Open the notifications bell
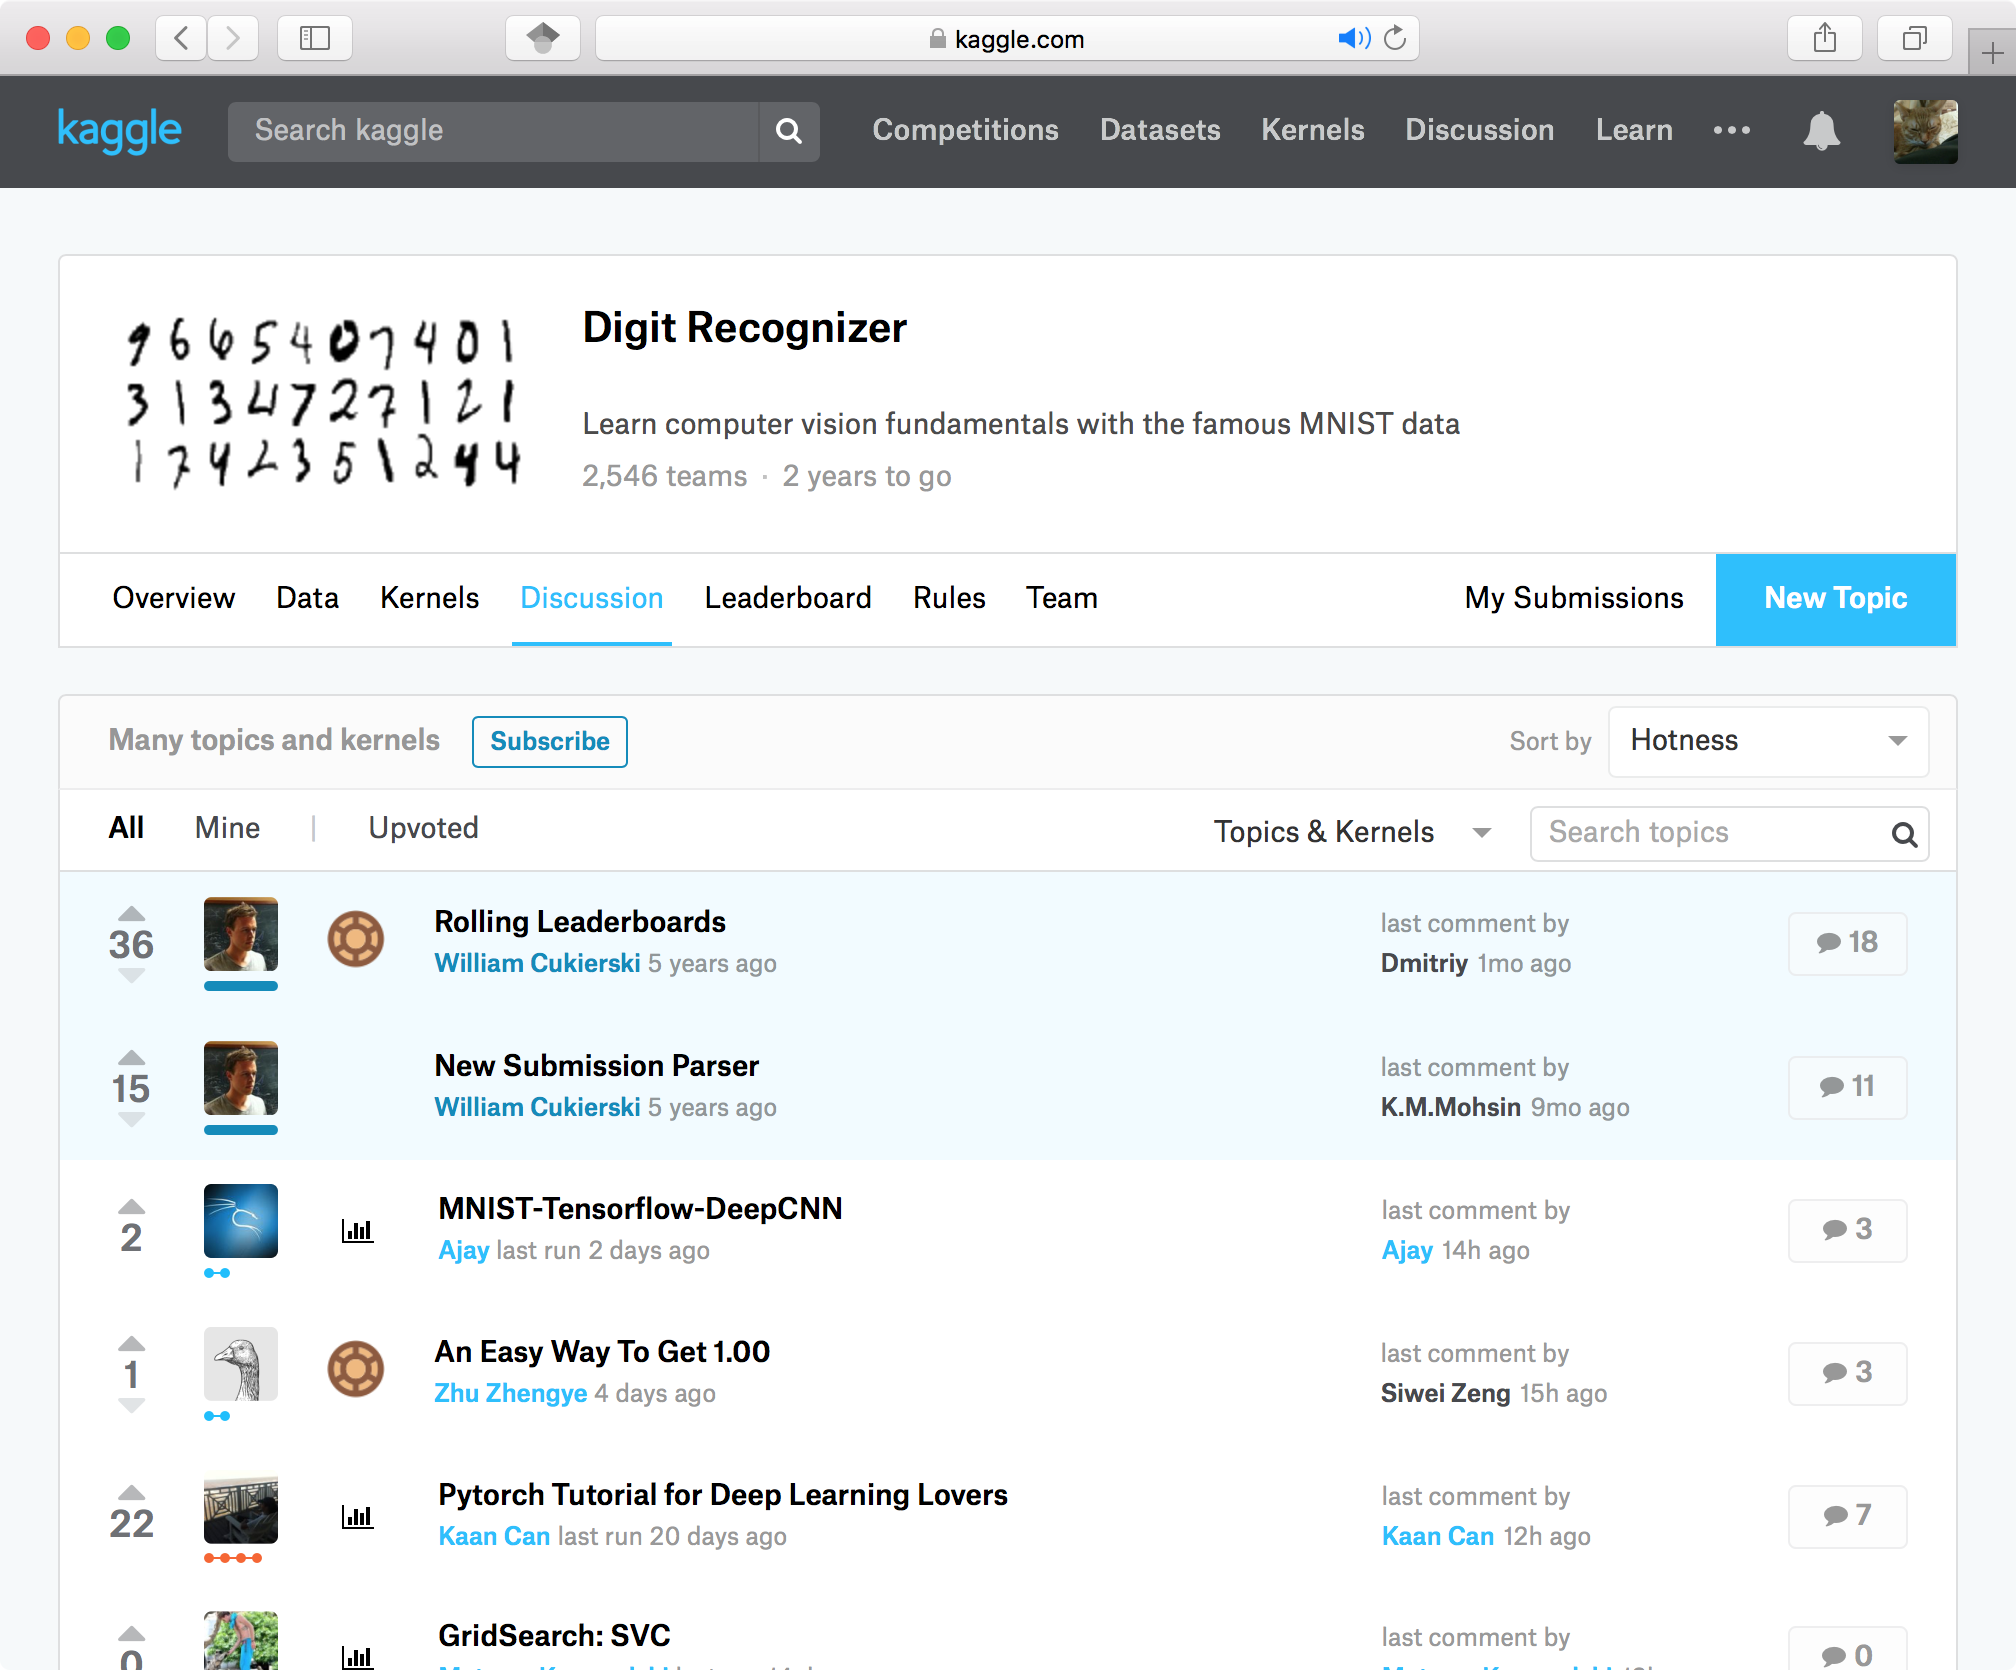 tap(1821, 131)
